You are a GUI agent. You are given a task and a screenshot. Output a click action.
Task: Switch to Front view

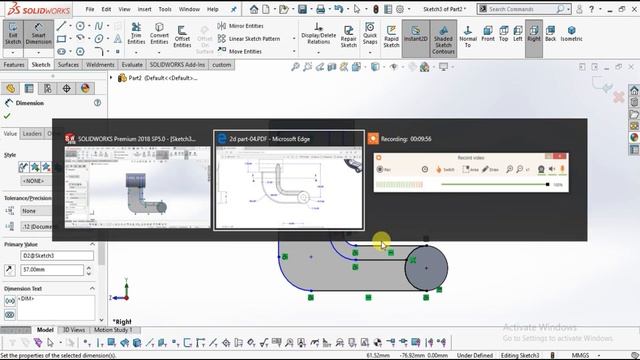(x=488, y=34)
